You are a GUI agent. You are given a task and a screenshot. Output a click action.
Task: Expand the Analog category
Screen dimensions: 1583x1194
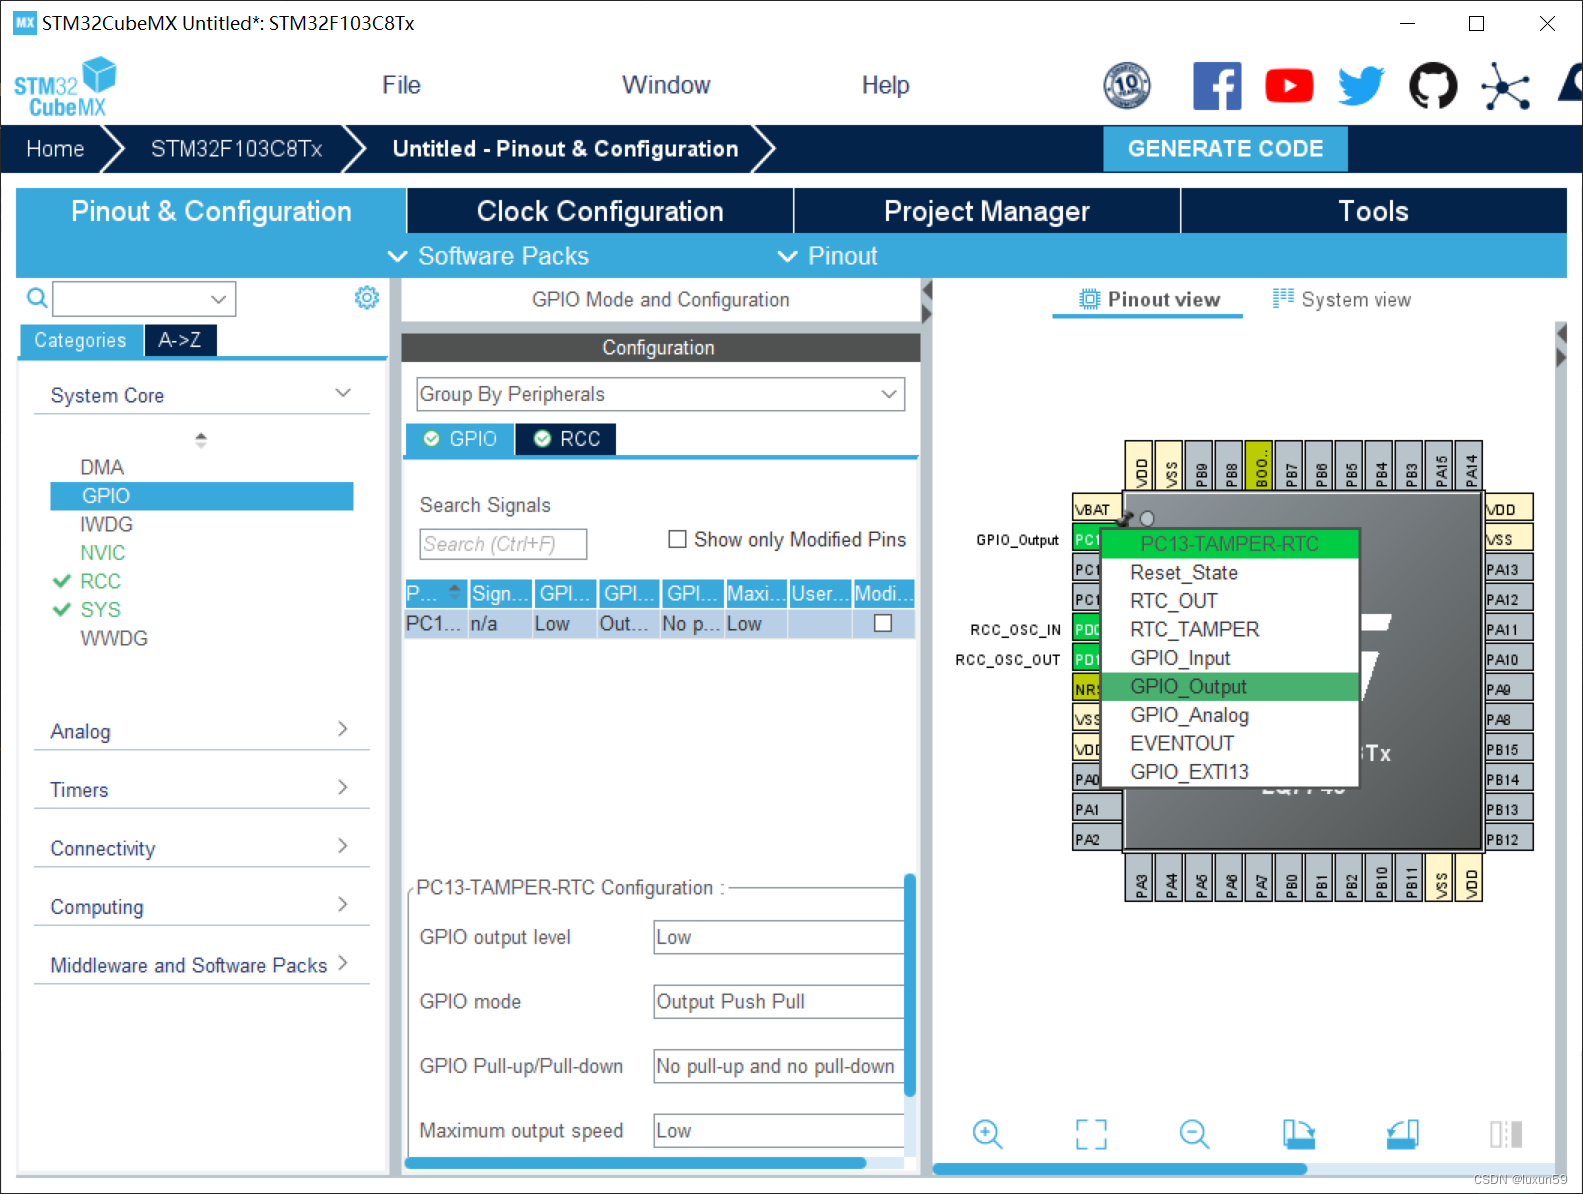click(x=343, y=729)
